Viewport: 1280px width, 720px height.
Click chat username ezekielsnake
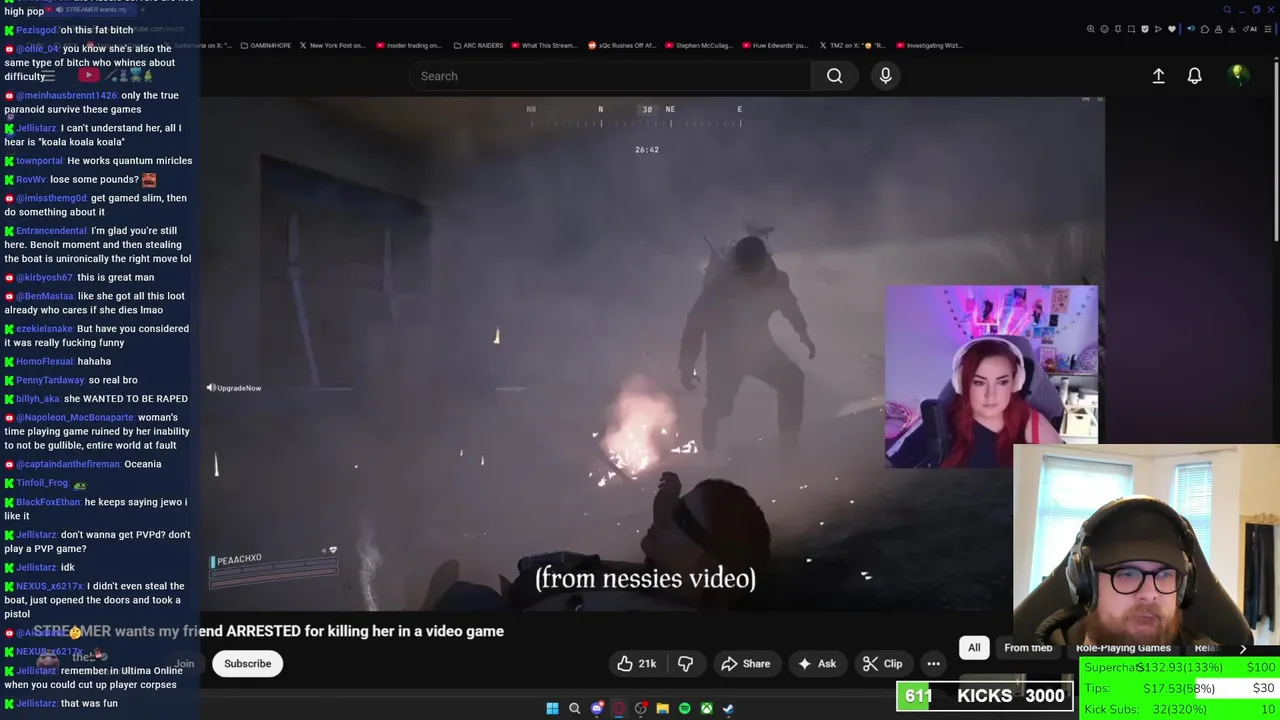click(44, 329)
